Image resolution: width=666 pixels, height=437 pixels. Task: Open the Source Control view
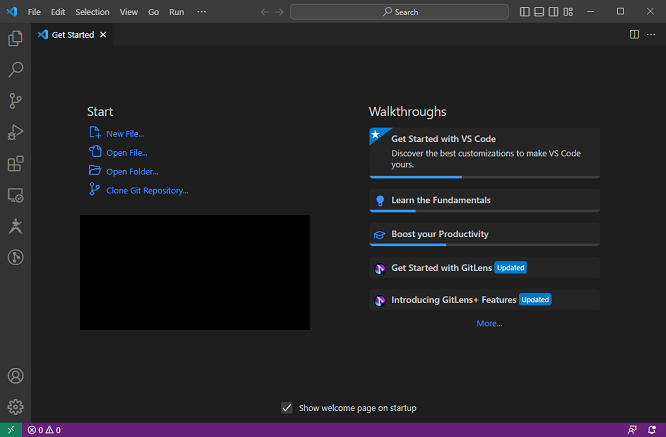click(x=15, y=101)
